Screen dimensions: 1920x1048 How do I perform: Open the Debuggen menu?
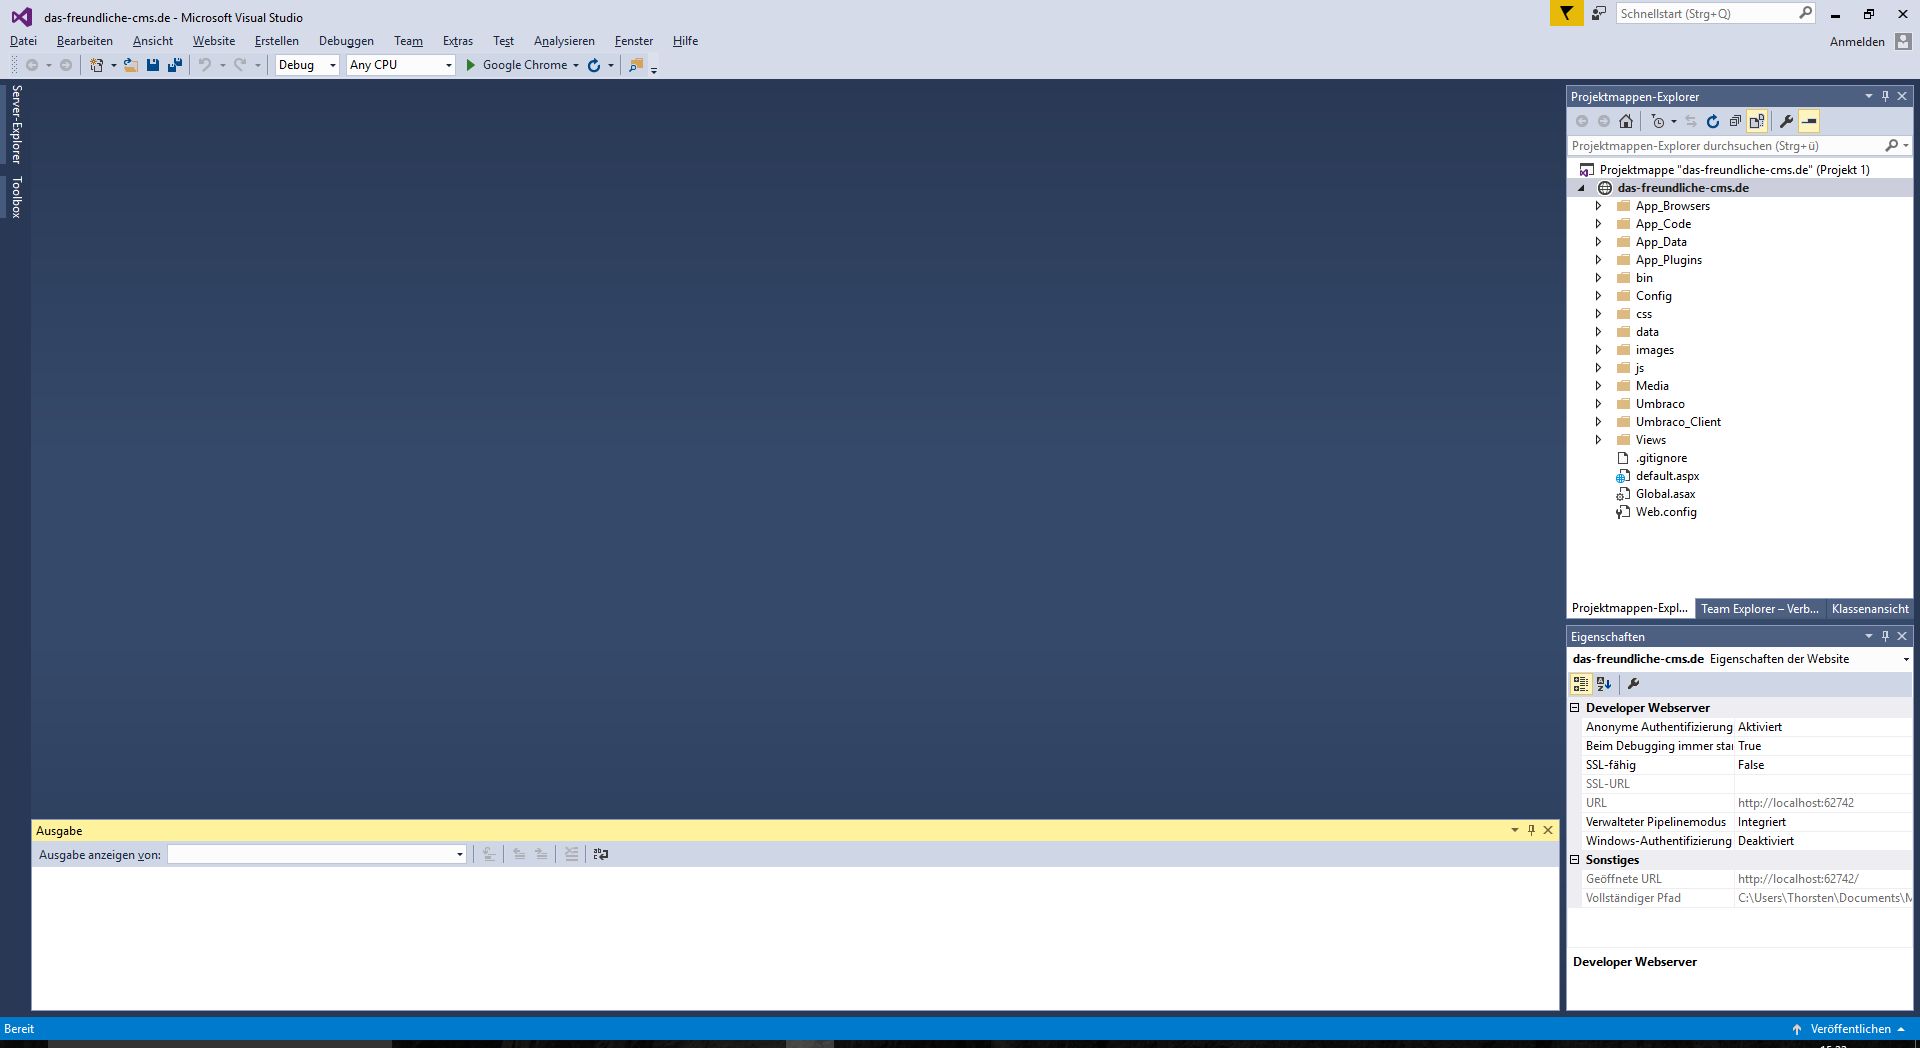pos(346,41)
